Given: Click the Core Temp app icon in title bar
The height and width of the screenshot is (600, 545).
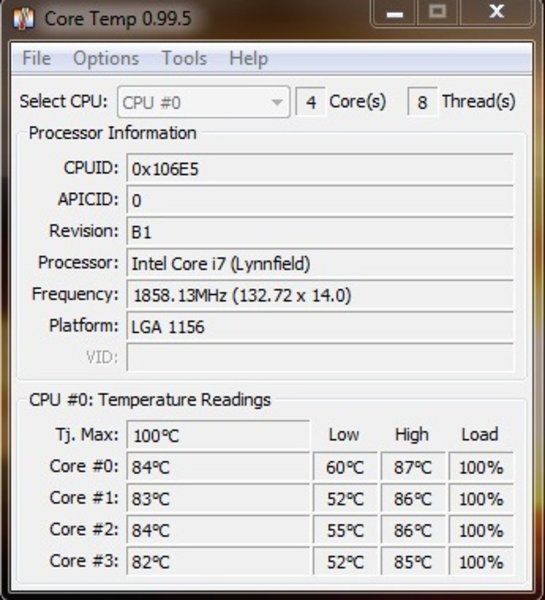Looking at the screenshot, I should pos(24,18).
